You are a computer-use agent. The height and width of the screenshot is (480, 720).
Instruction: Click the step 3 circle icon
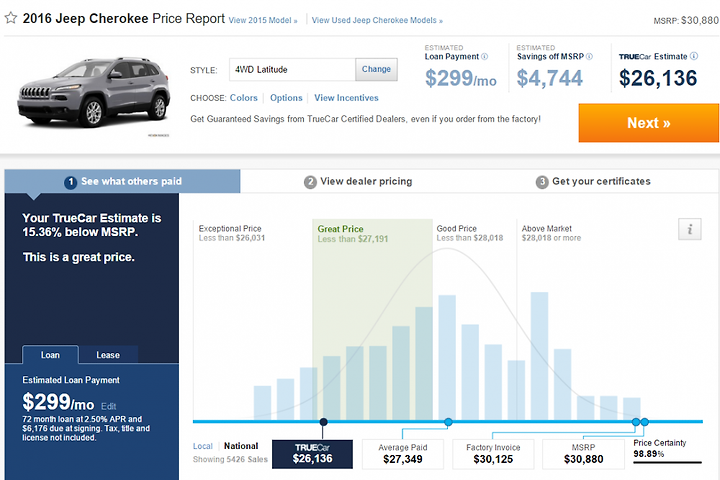pos(542,182)
